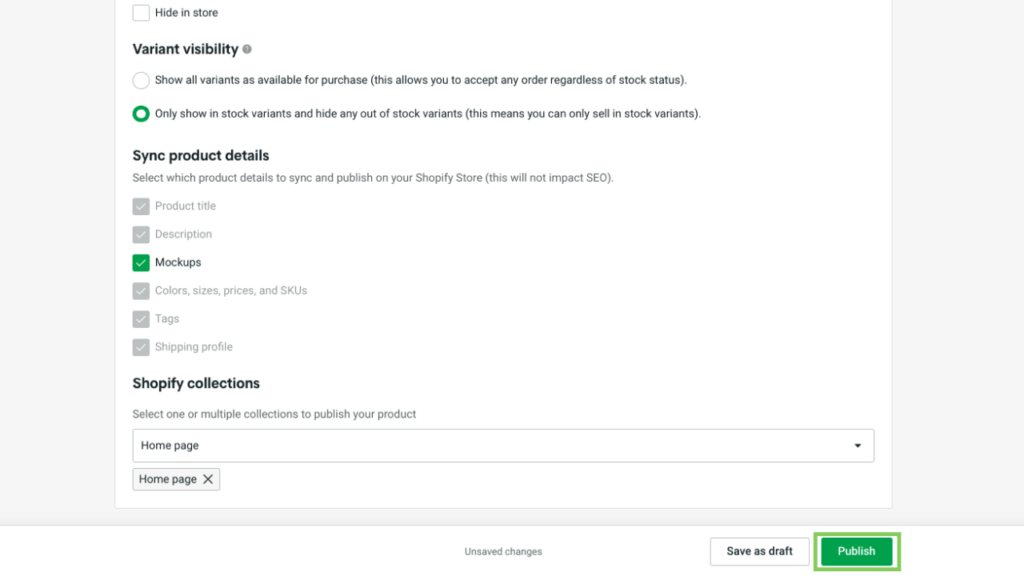Click the green checkmark on Mockups
This screenshot has width=1024, height=576.
point(141,262)
